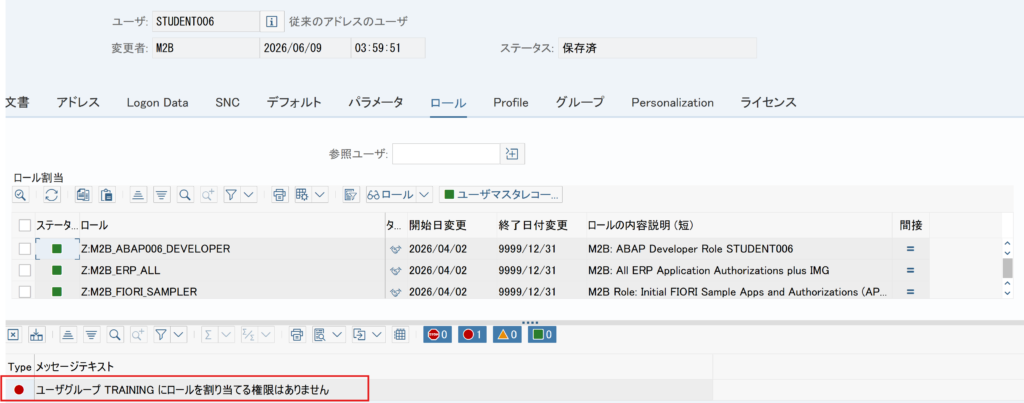
Task: Tick the checkbox for Z:M2B_ERP_ALL row
Action: click(25, 270)
